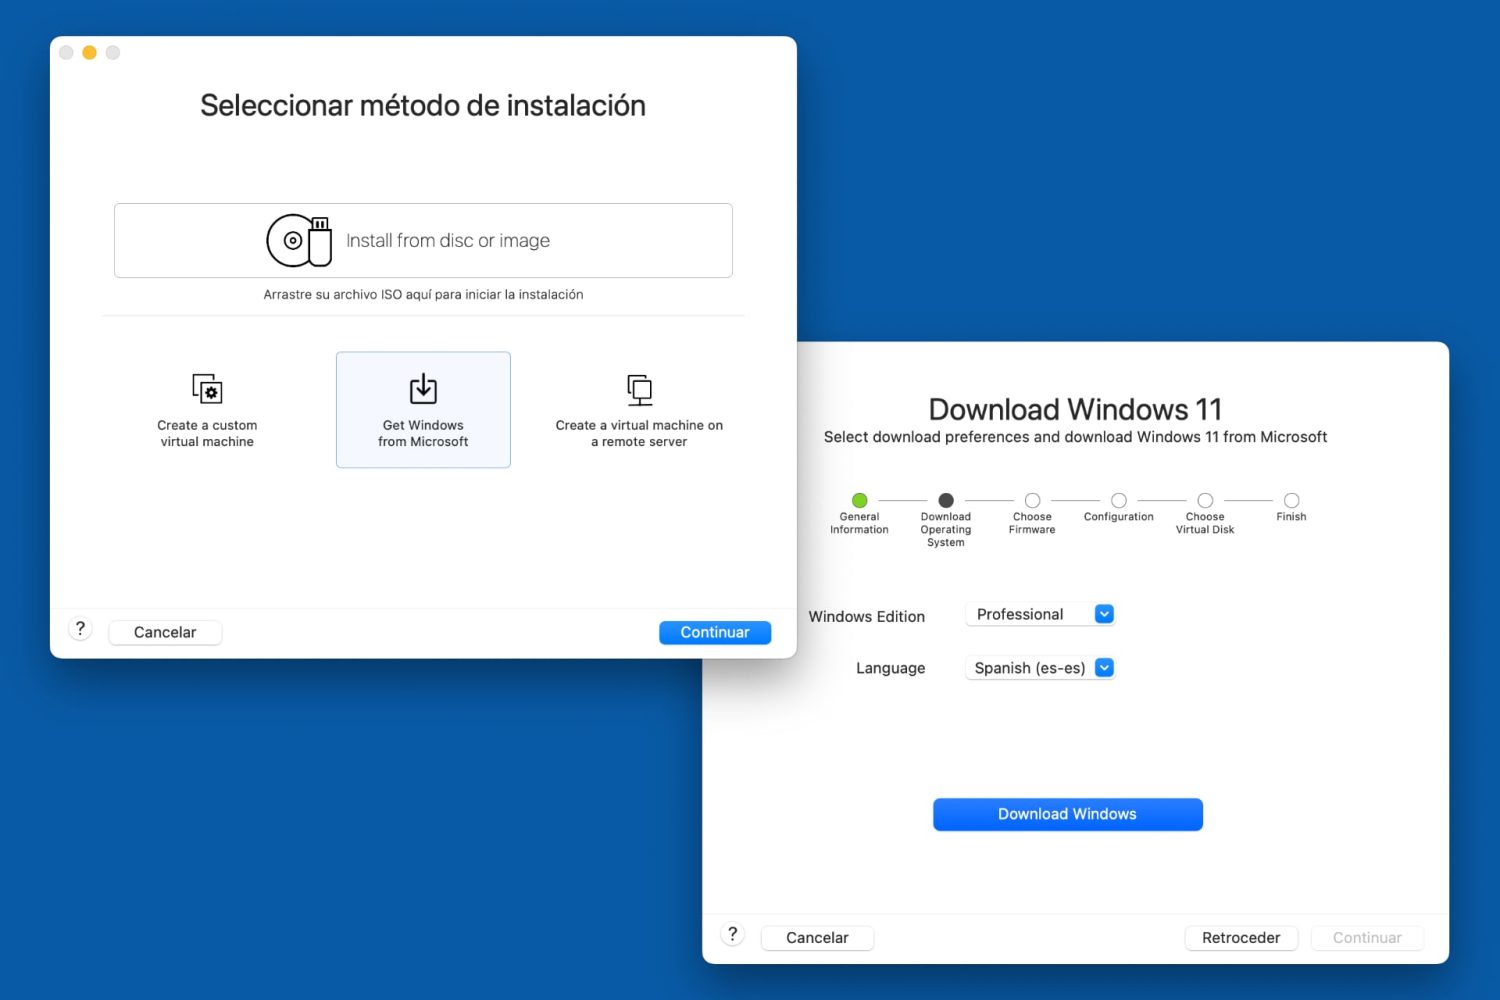Click the Download Windows button

pyautogui.click(x=1068, y=814)
